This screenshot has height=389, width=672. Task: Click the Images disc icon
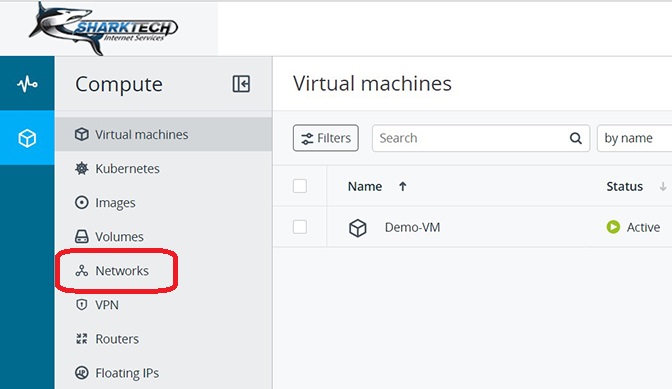[x=81, y=202]
